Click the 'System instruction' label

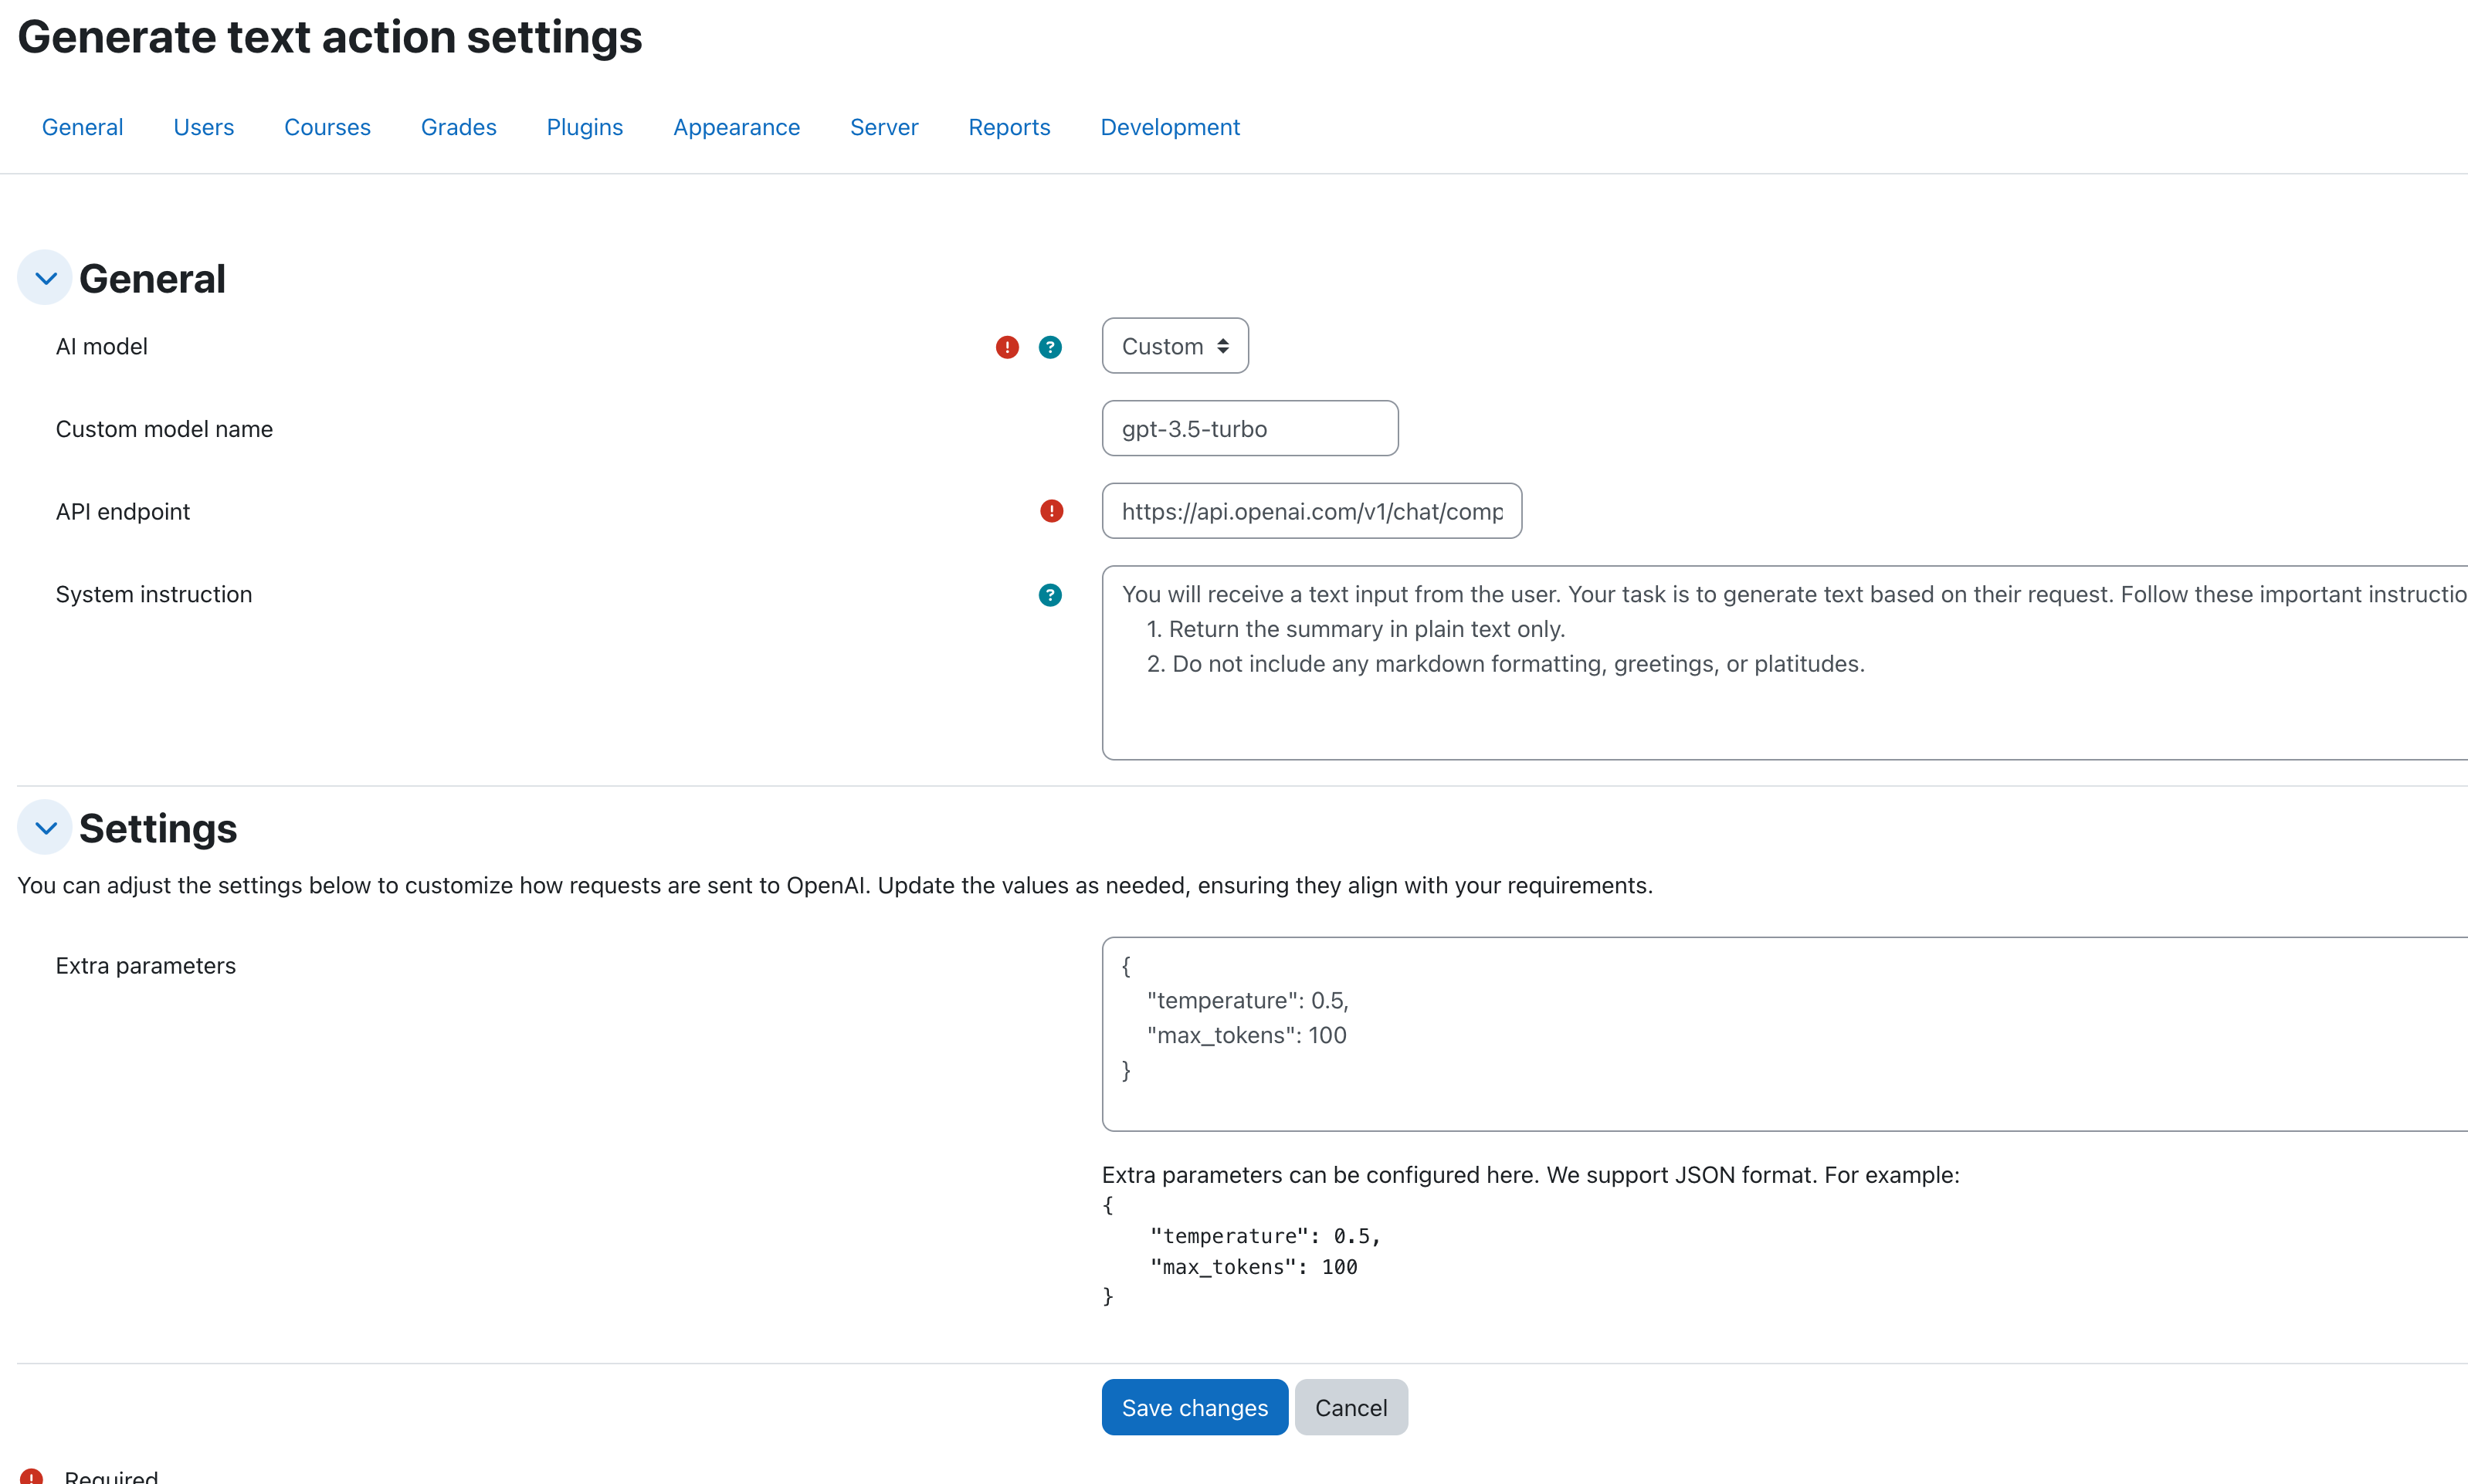point(153,595)
